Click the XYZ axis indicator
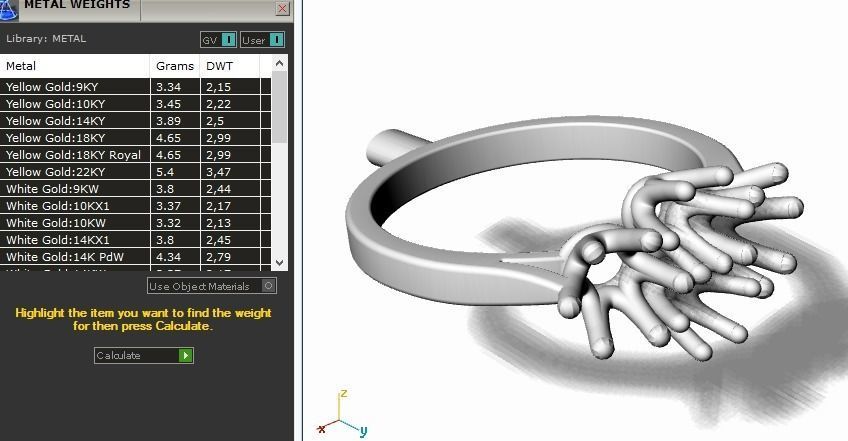Viewport: 848px width, 441px height. 342,414
